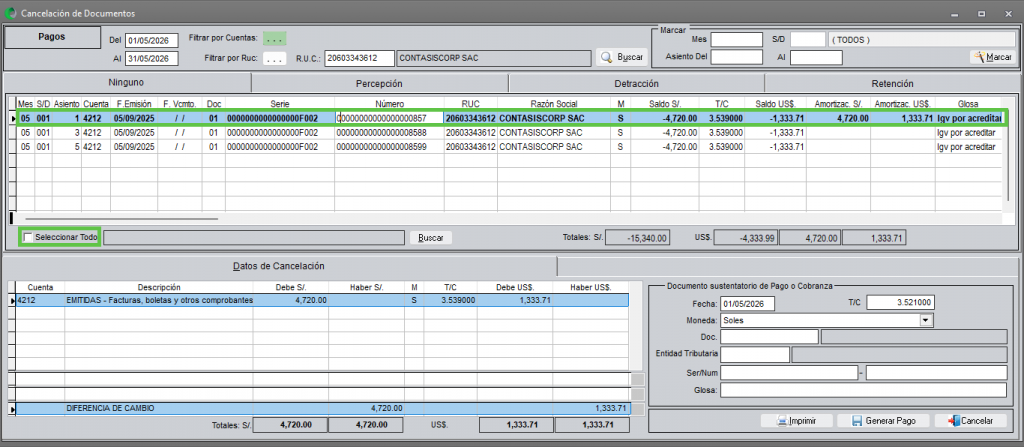1024x447 pixels.
Task: Click the Amortizac. S/. cell 4,720.00
Action: [838, 118]
